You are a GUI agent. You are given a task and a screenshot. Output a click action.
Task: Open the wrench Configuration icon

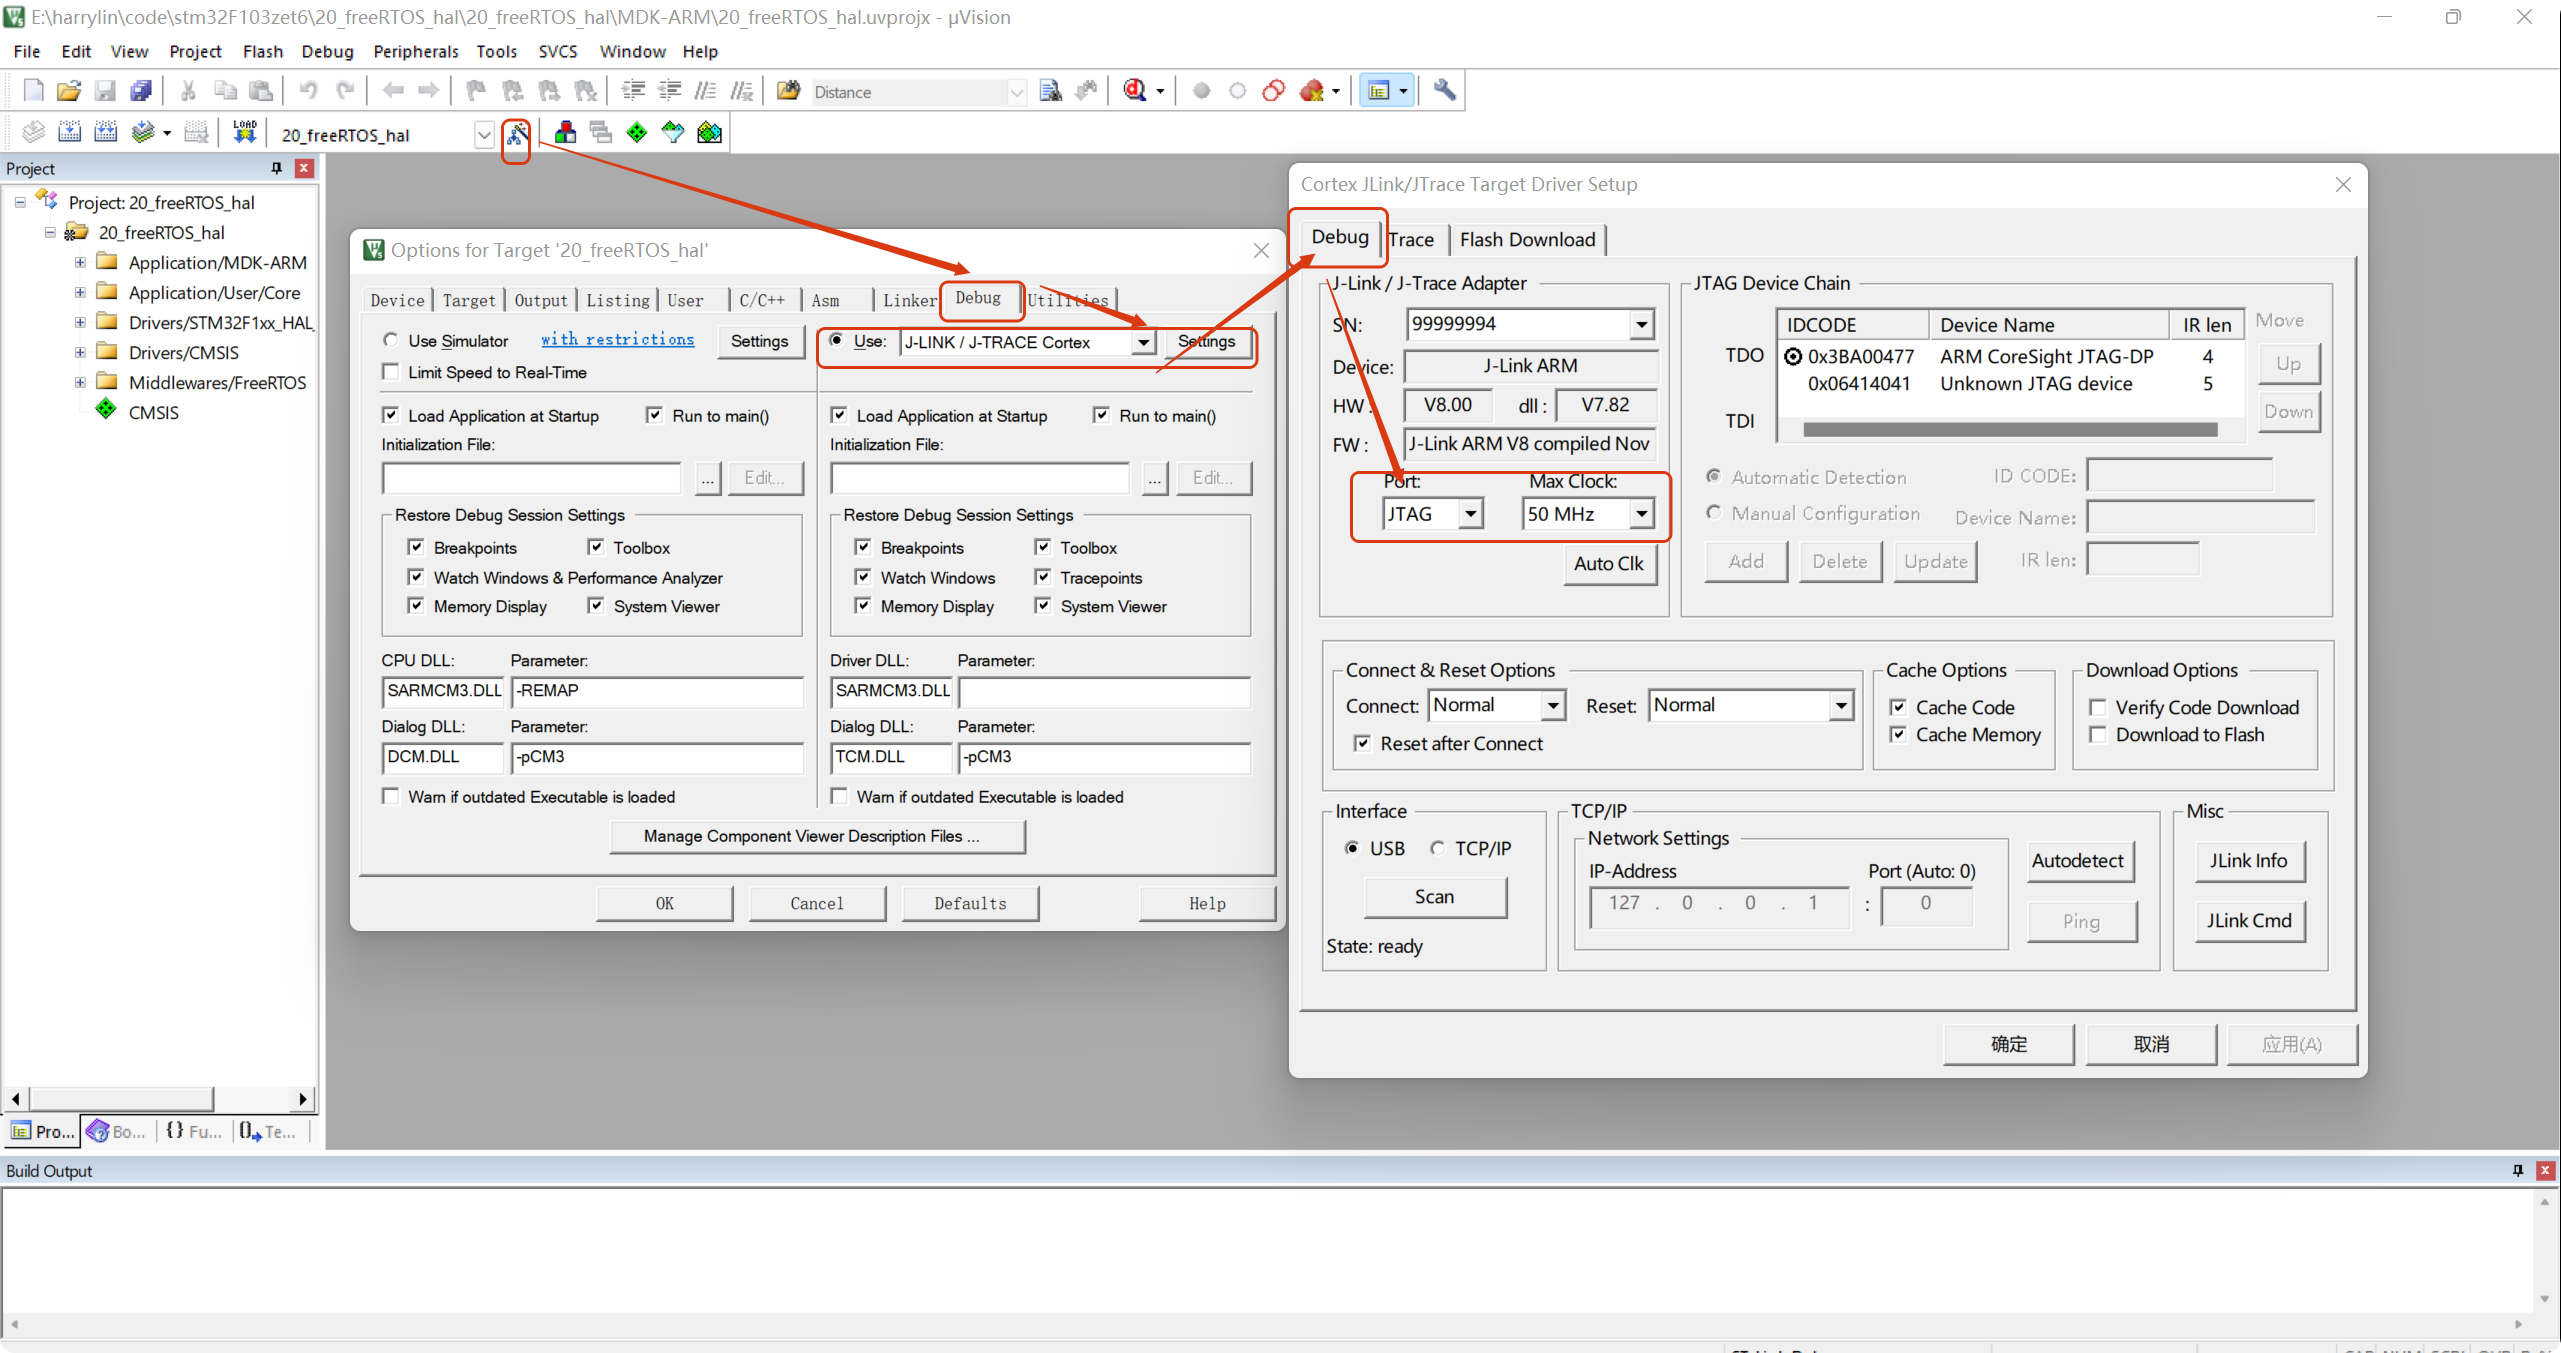(1444, 91)
